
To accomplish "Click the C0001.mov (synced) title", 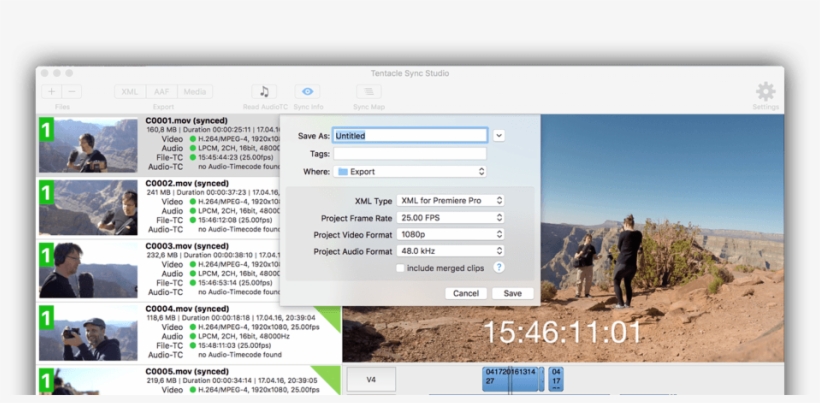I will tap(187, 121).
